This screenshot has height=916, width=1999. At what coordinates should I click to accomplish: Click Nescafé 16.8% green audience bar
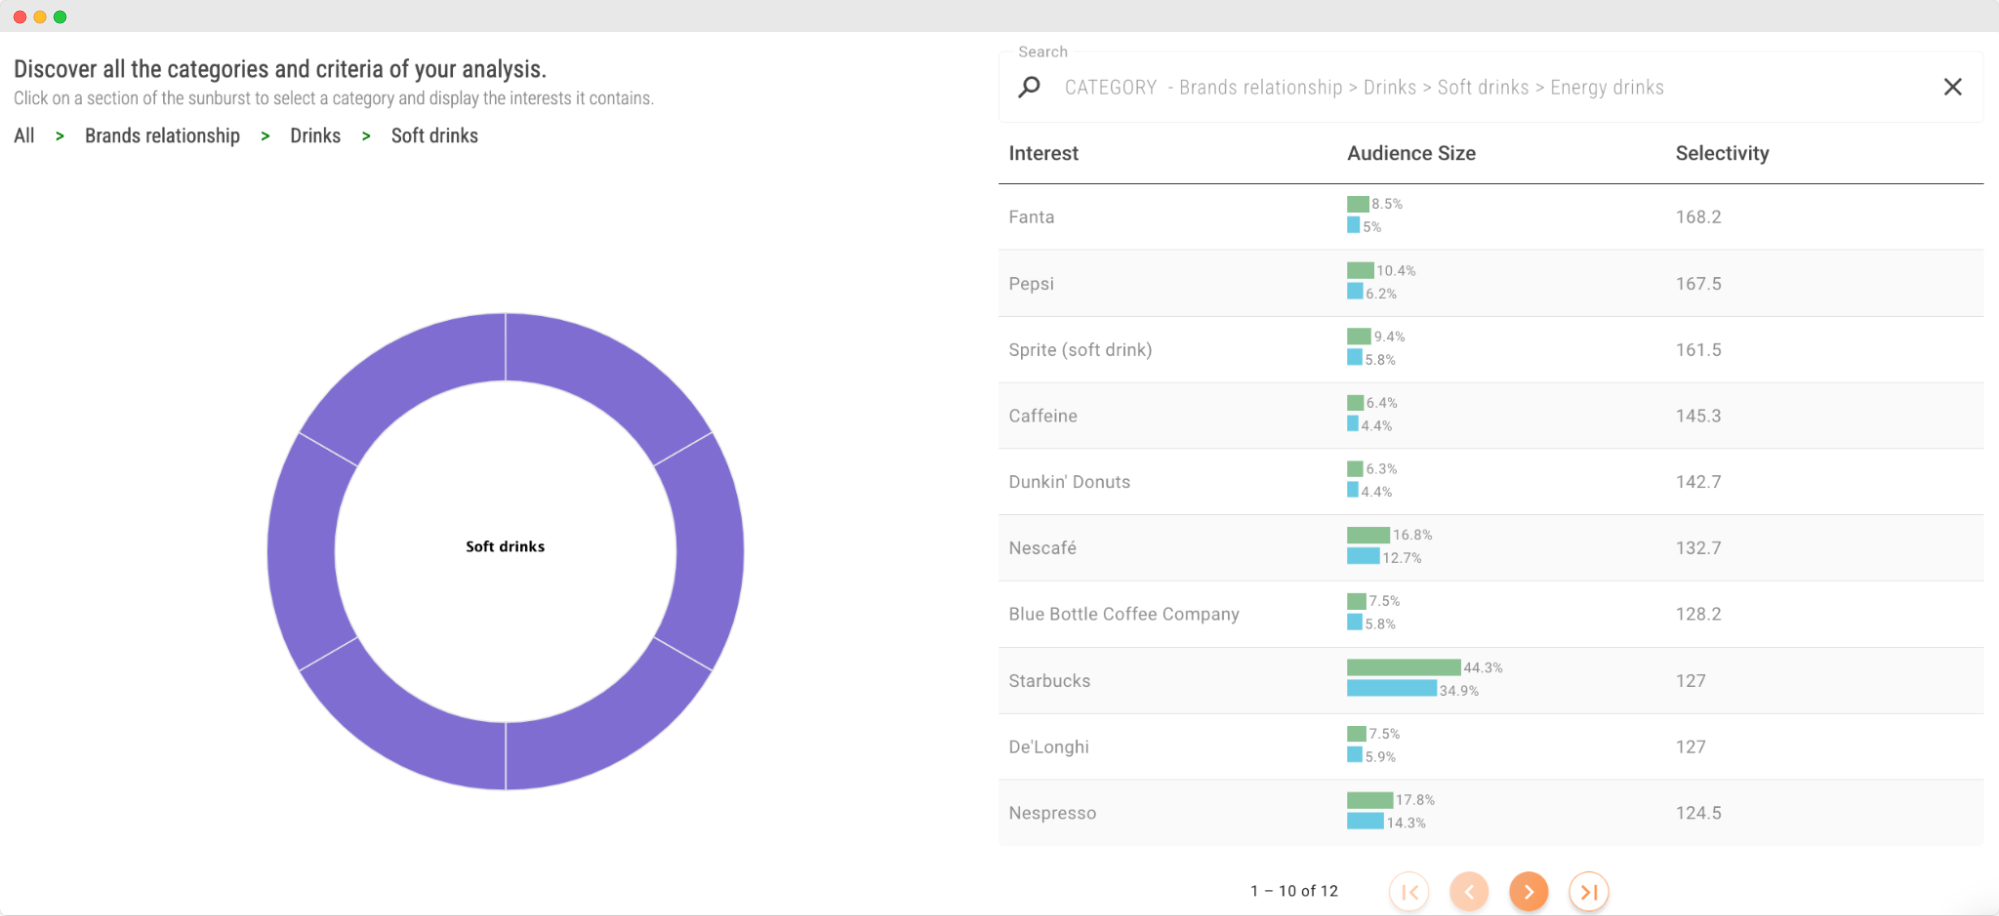[1368, 535]
